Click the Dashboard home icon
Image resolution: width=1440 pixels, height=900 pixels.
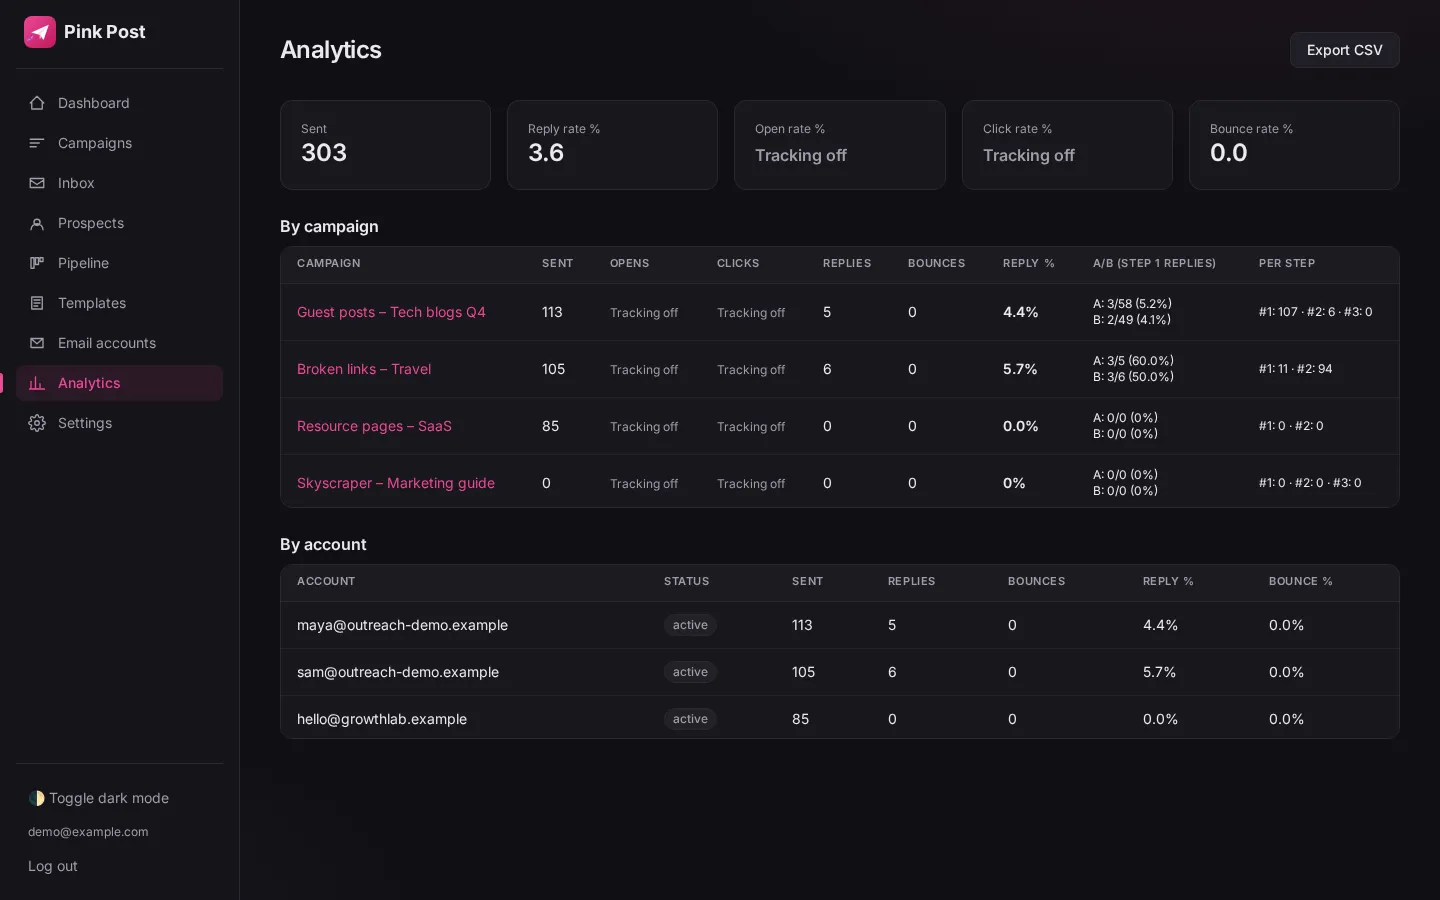click(x=37, y=103)
